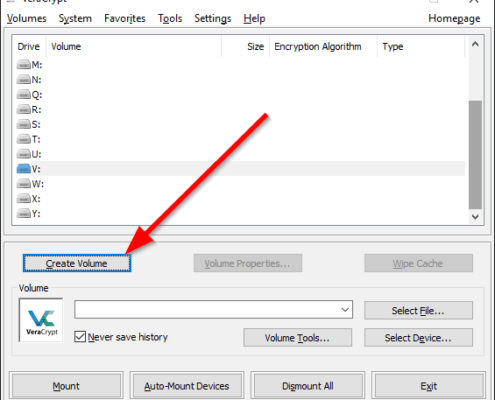Select the W: drive icon
Screen dimensions: 495x400
coord(23,183)
